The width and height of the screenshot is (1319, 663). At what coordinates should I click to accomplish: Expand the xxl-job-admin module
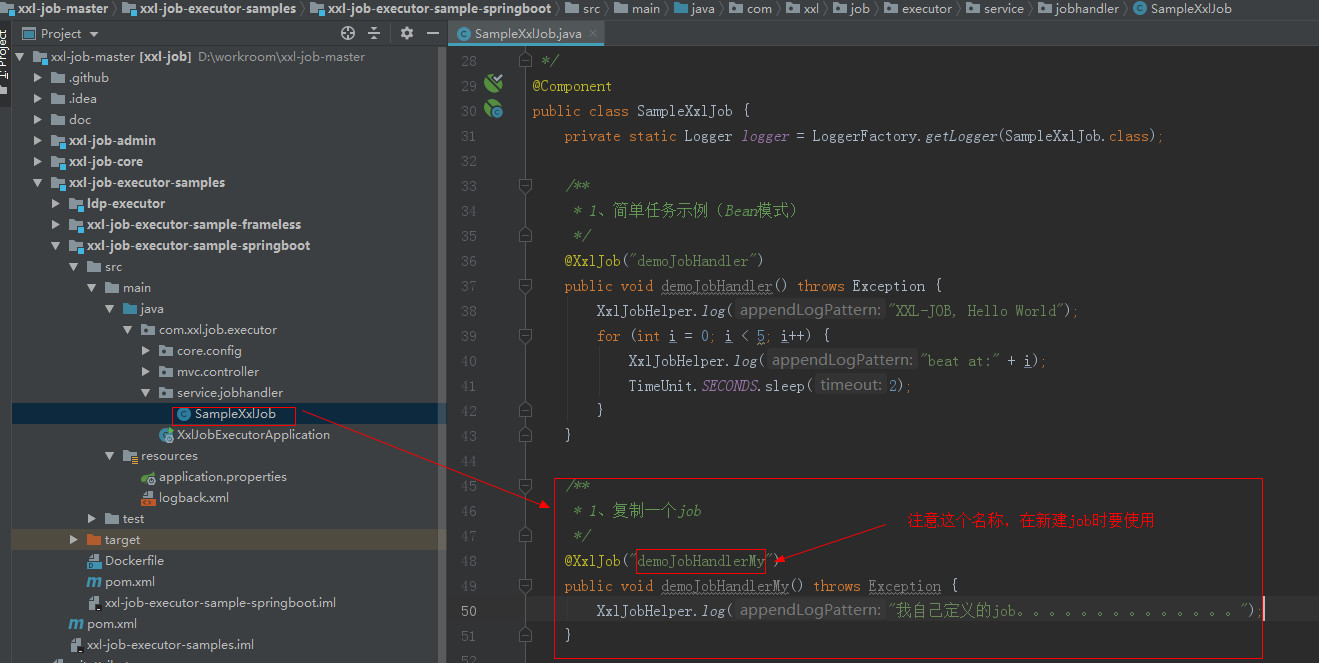(x=38, y=141)
